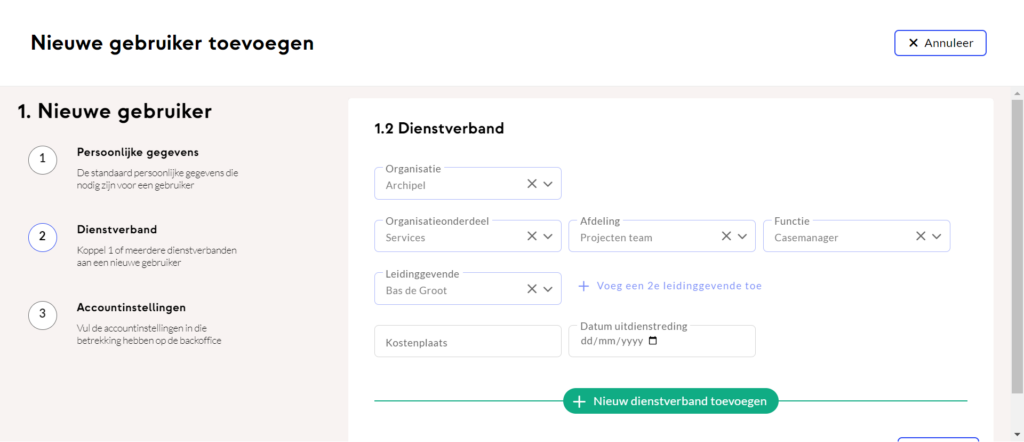Click the step 1 circle icon

click(x=42, y=160)
